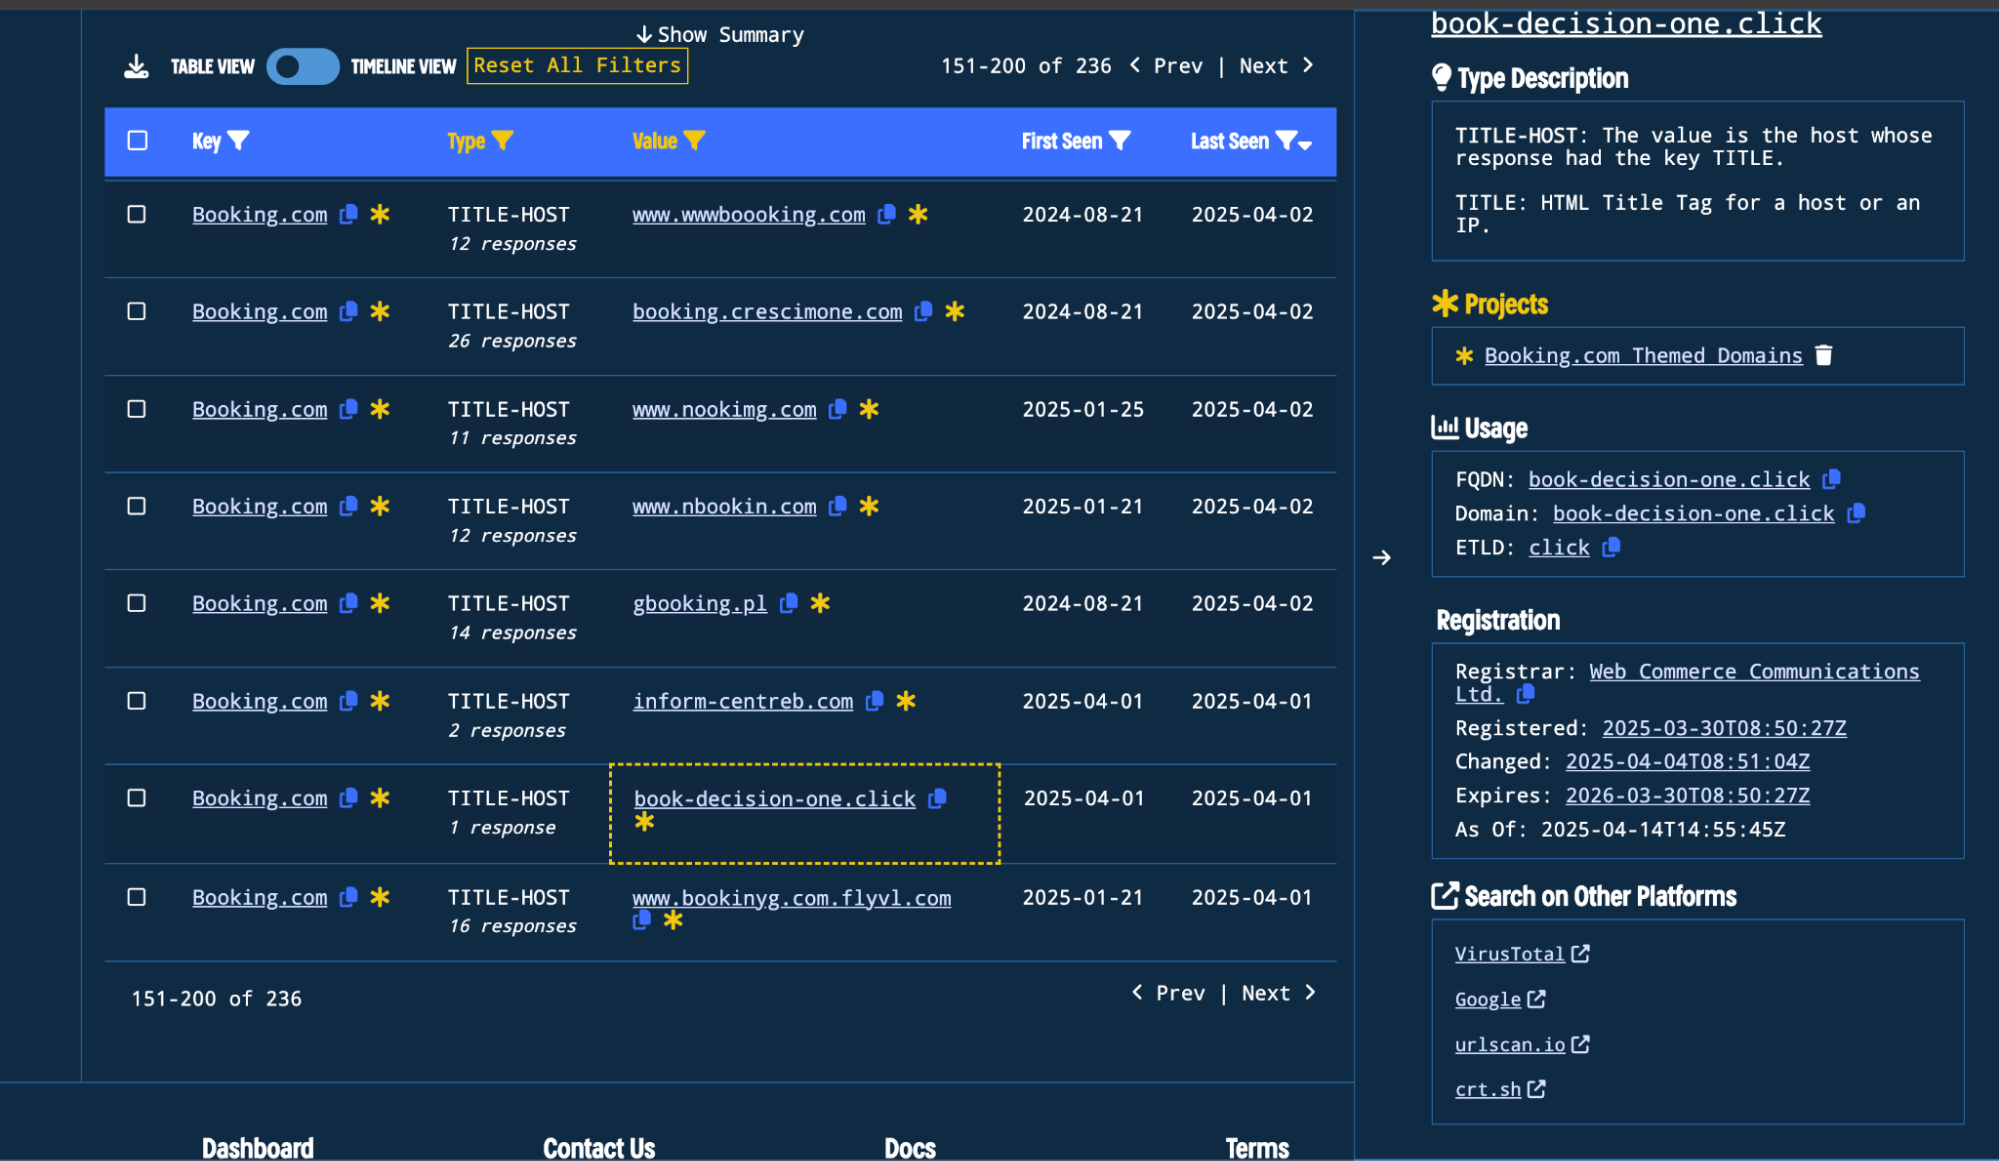Open the booking.crescimone.com link
The width and height of the screenshot is (1999, 1161).
click(768, 311)
